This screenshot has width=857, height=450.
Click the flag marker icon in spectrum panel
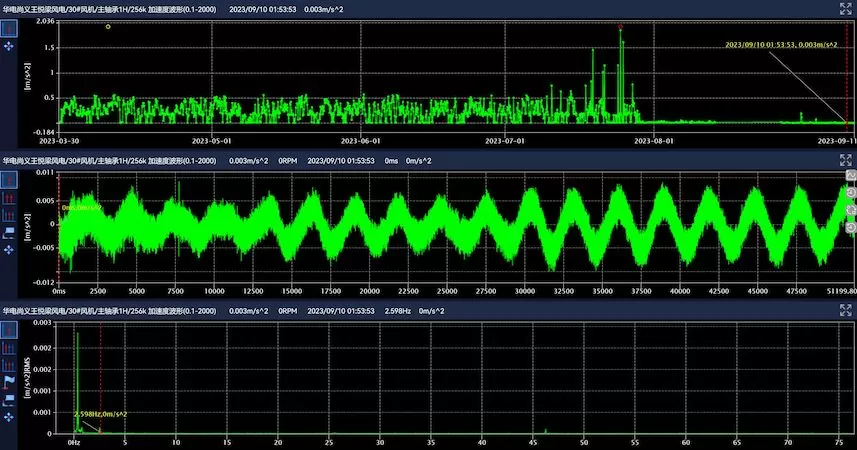[9, 382]
